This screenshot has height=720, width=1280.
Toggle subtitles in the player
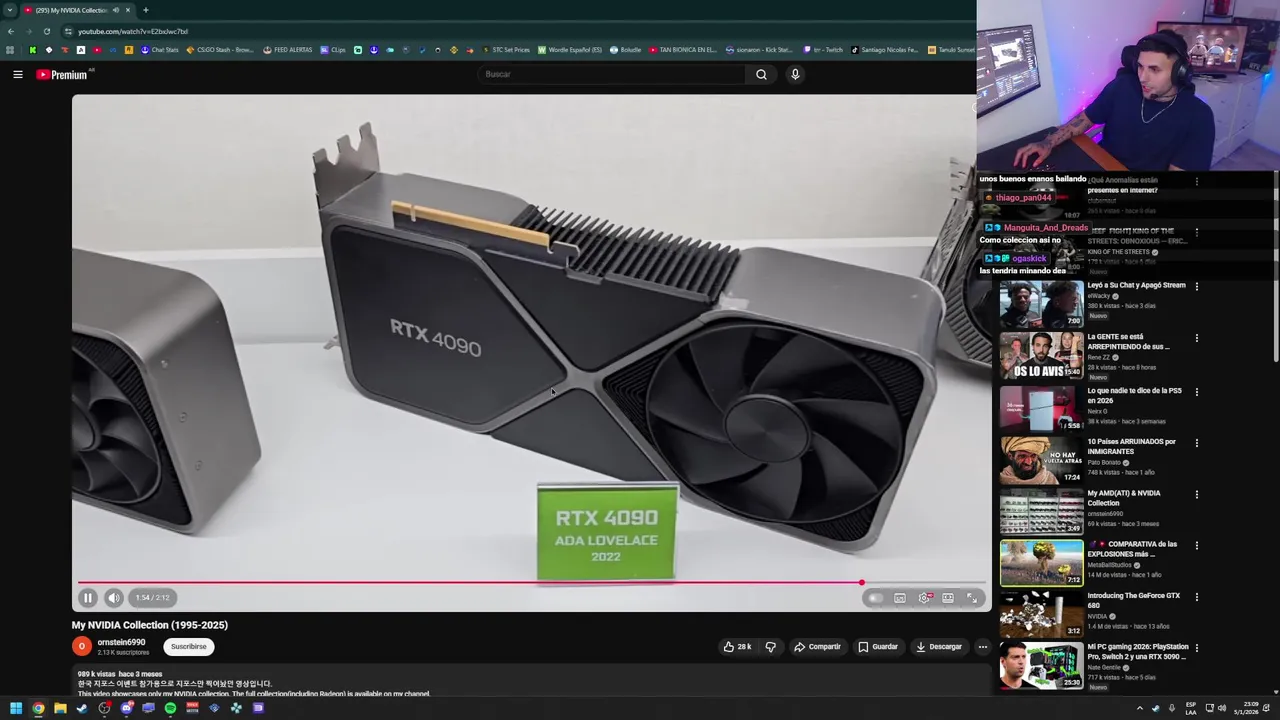pyautogui.click(x=900, y=598)
